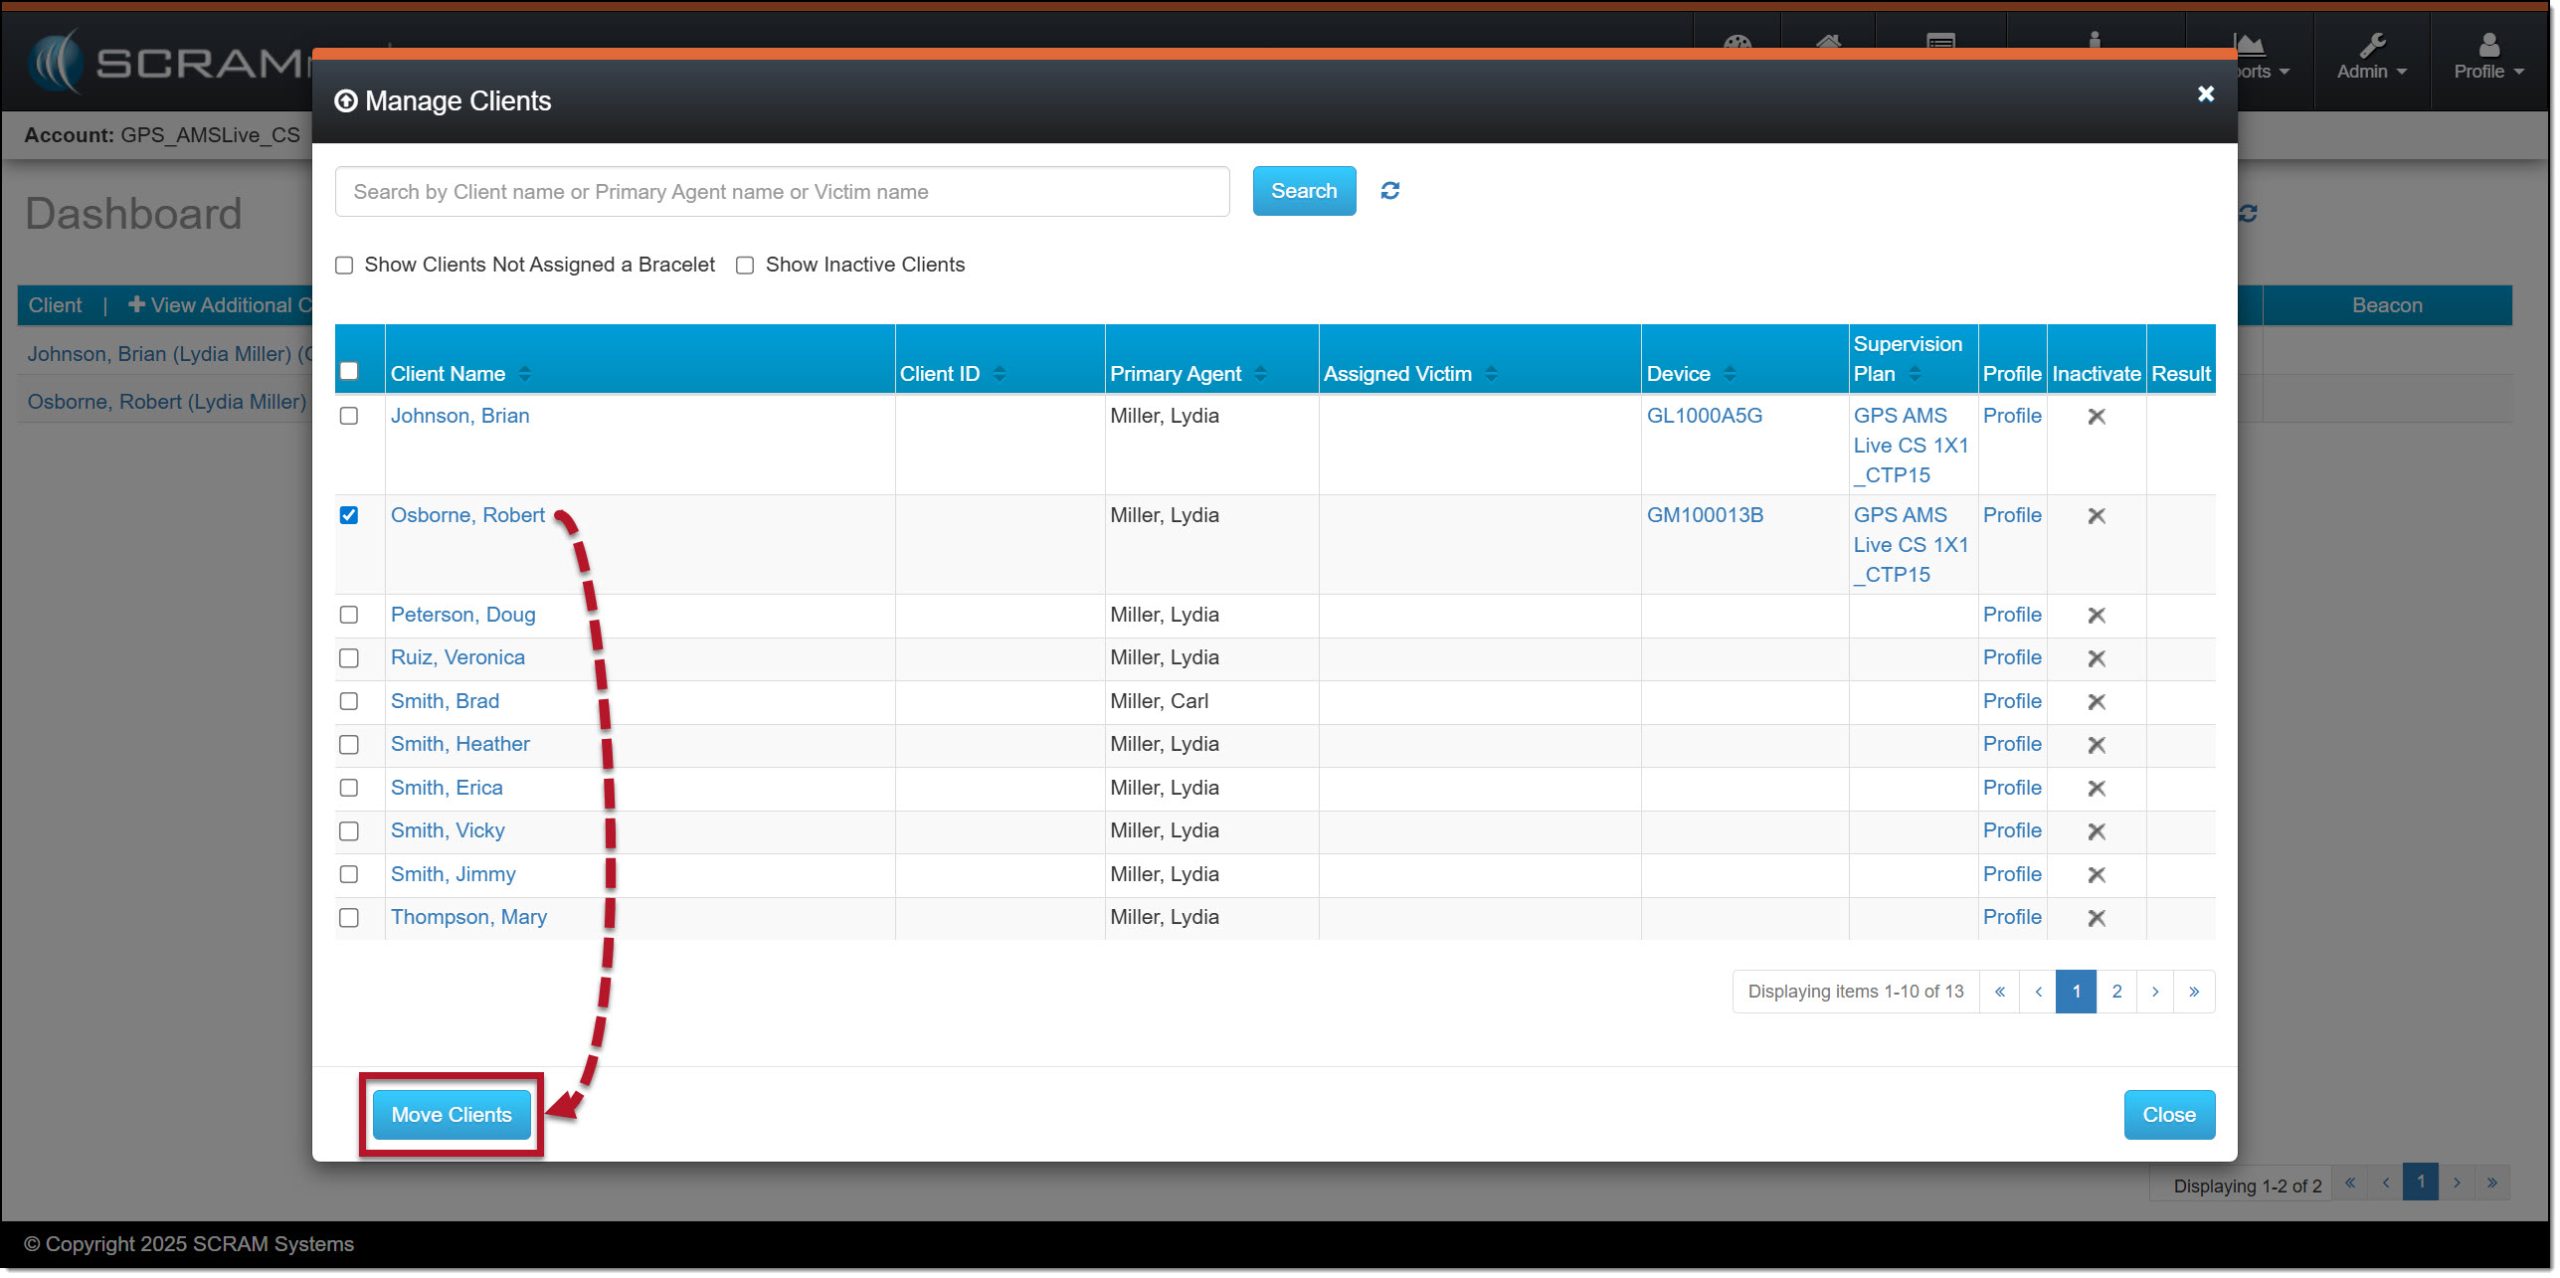Sort by the Client Name column arrows
Screen dimensions: 2560x1278
coord(525,373)
